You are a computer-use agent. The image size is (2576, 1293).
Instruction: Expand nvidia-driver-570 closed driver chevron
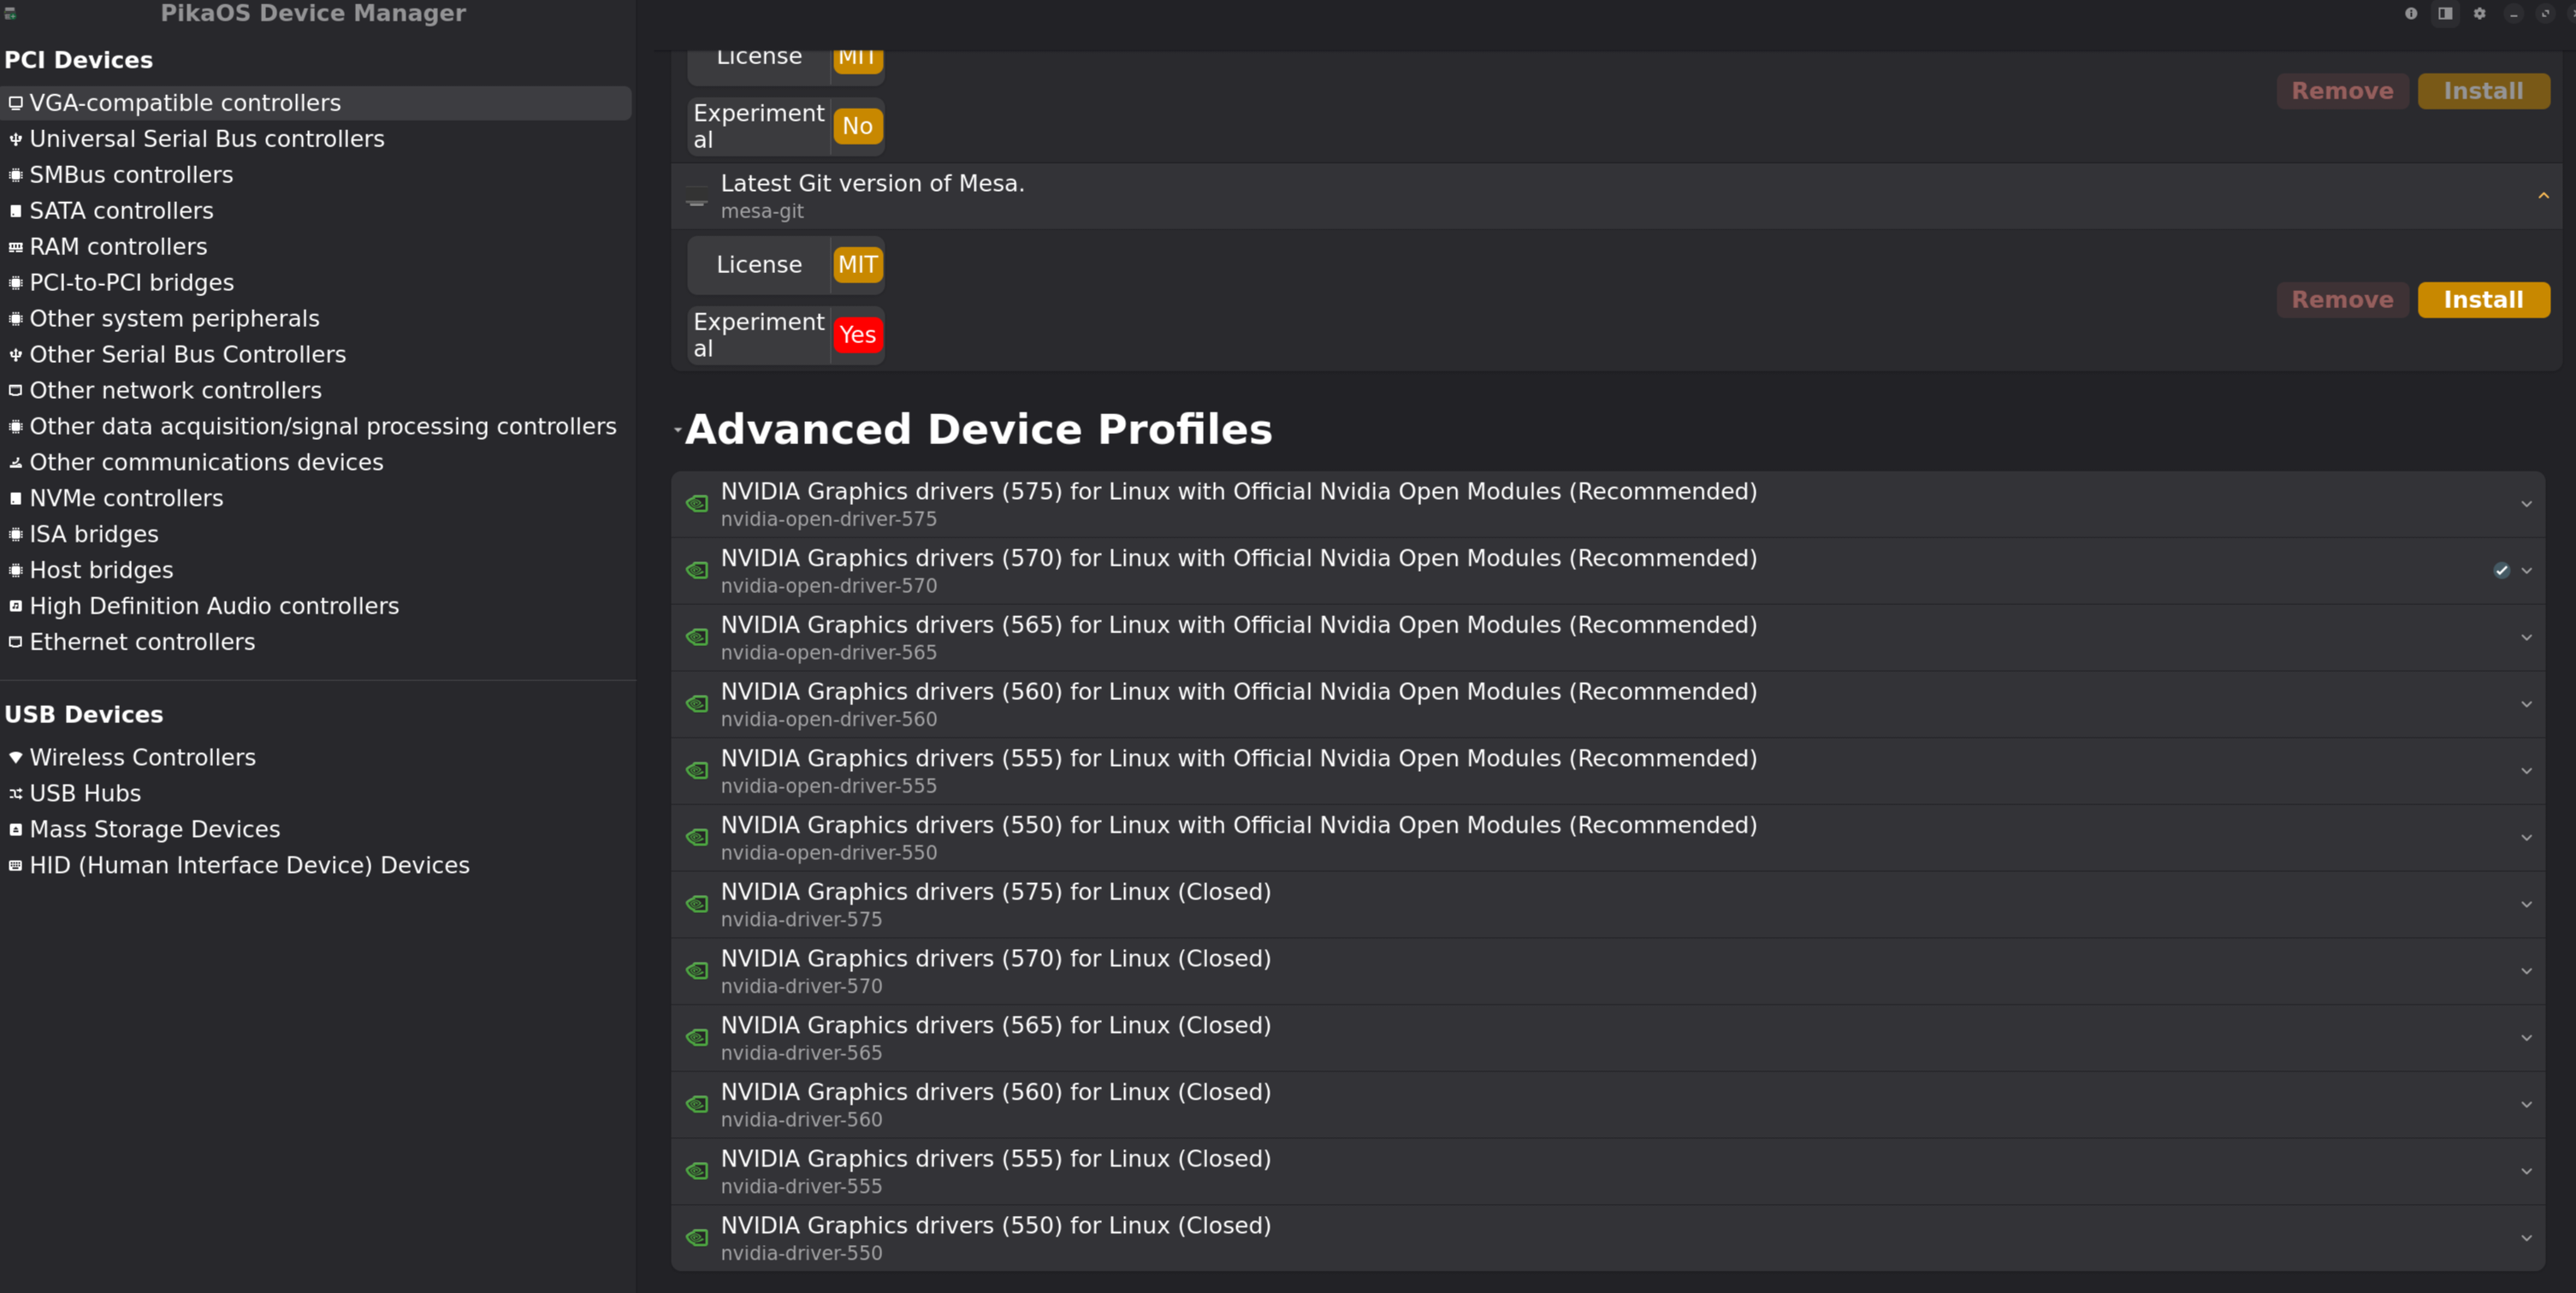click(2526, 971)
